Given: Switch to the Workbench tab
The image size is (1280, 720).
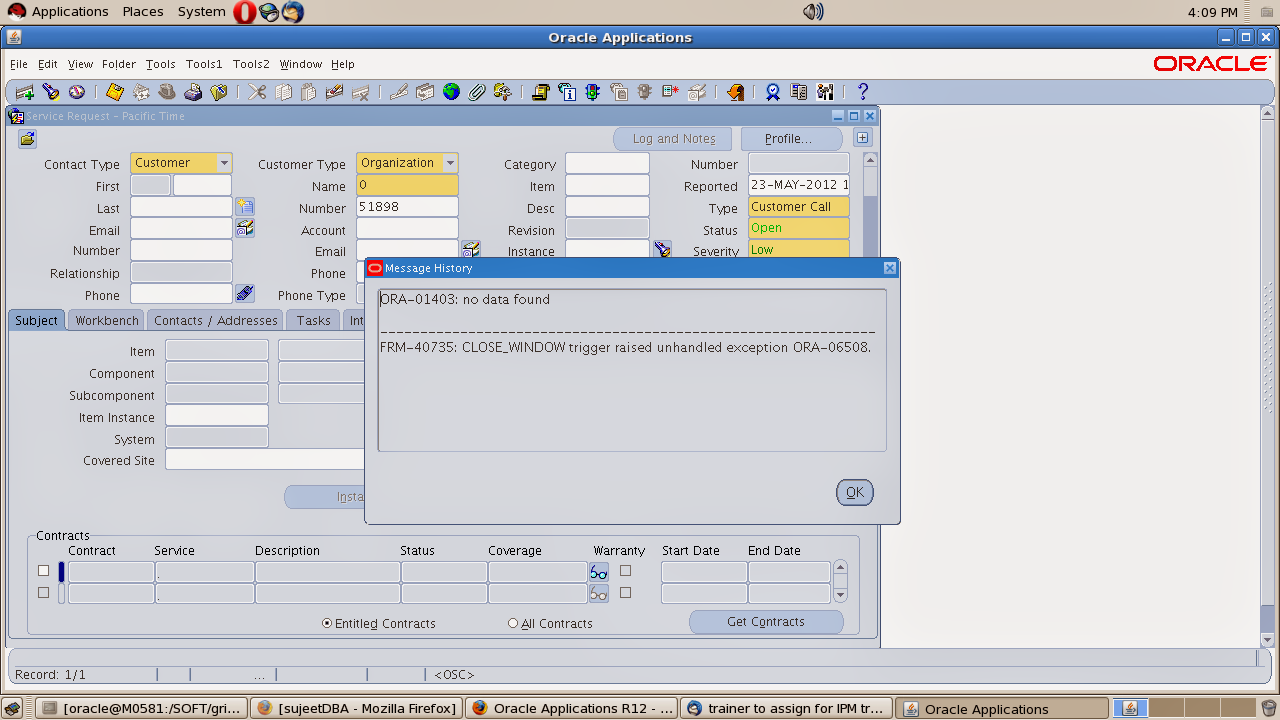Looking at the screenshot, I should (x=107, y=320).
